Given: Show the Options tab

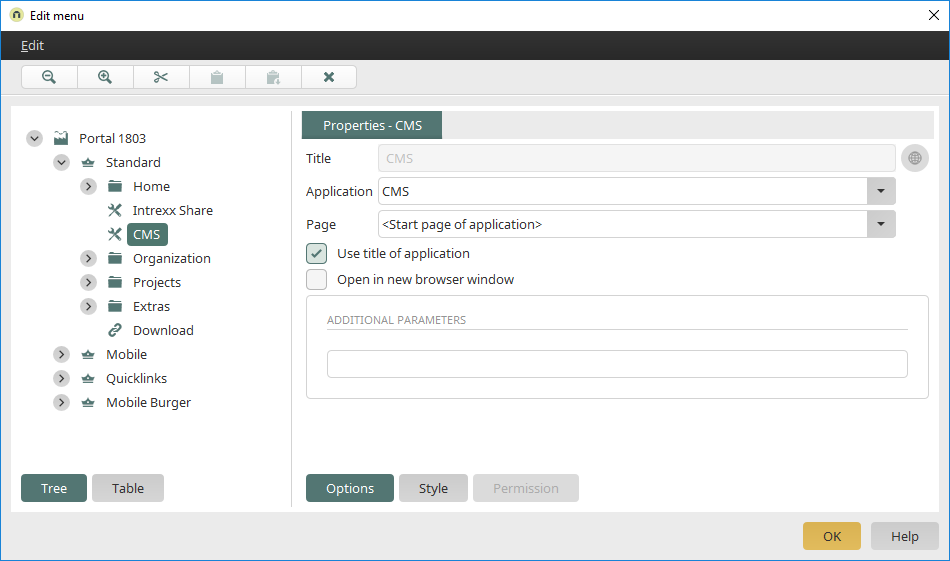Looking at the screenshot, I should point(350,488).
